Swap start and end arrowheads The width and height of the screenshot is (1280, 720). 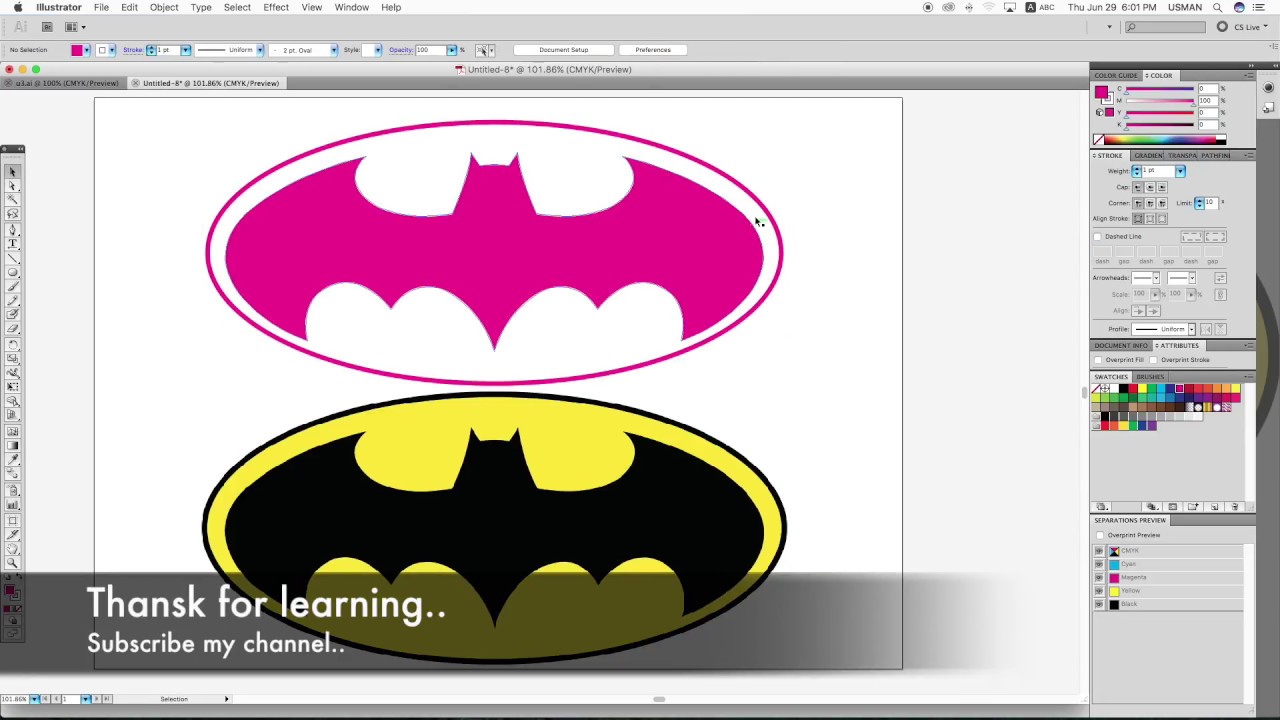(x=1220, y=278)
